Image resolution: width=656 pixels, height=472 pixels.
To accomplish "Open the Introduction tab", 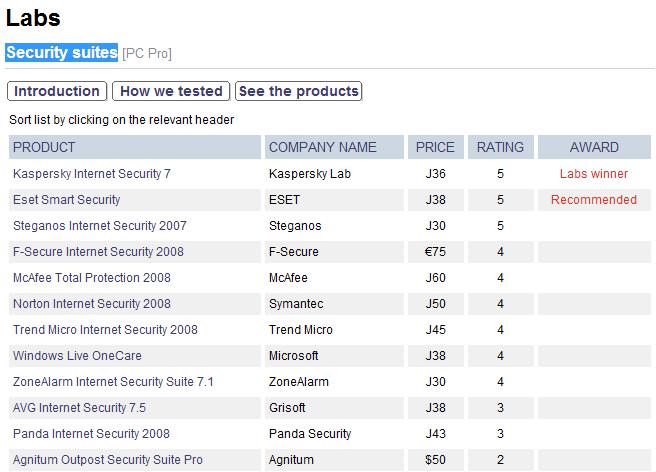I will tap(57, 91).
